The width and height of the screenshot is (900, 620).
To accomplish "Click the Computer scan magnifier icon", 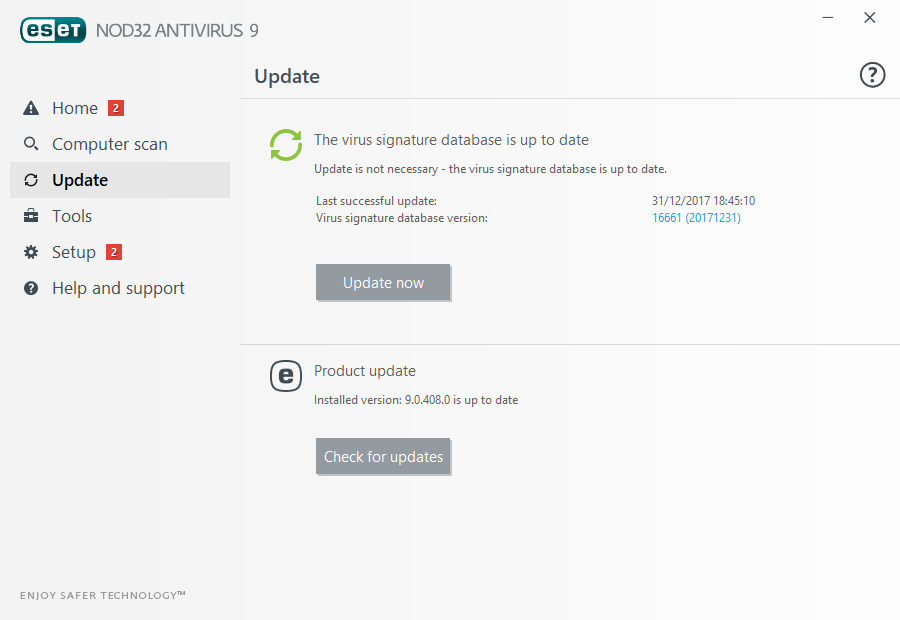I will click(x=31, y=144).
